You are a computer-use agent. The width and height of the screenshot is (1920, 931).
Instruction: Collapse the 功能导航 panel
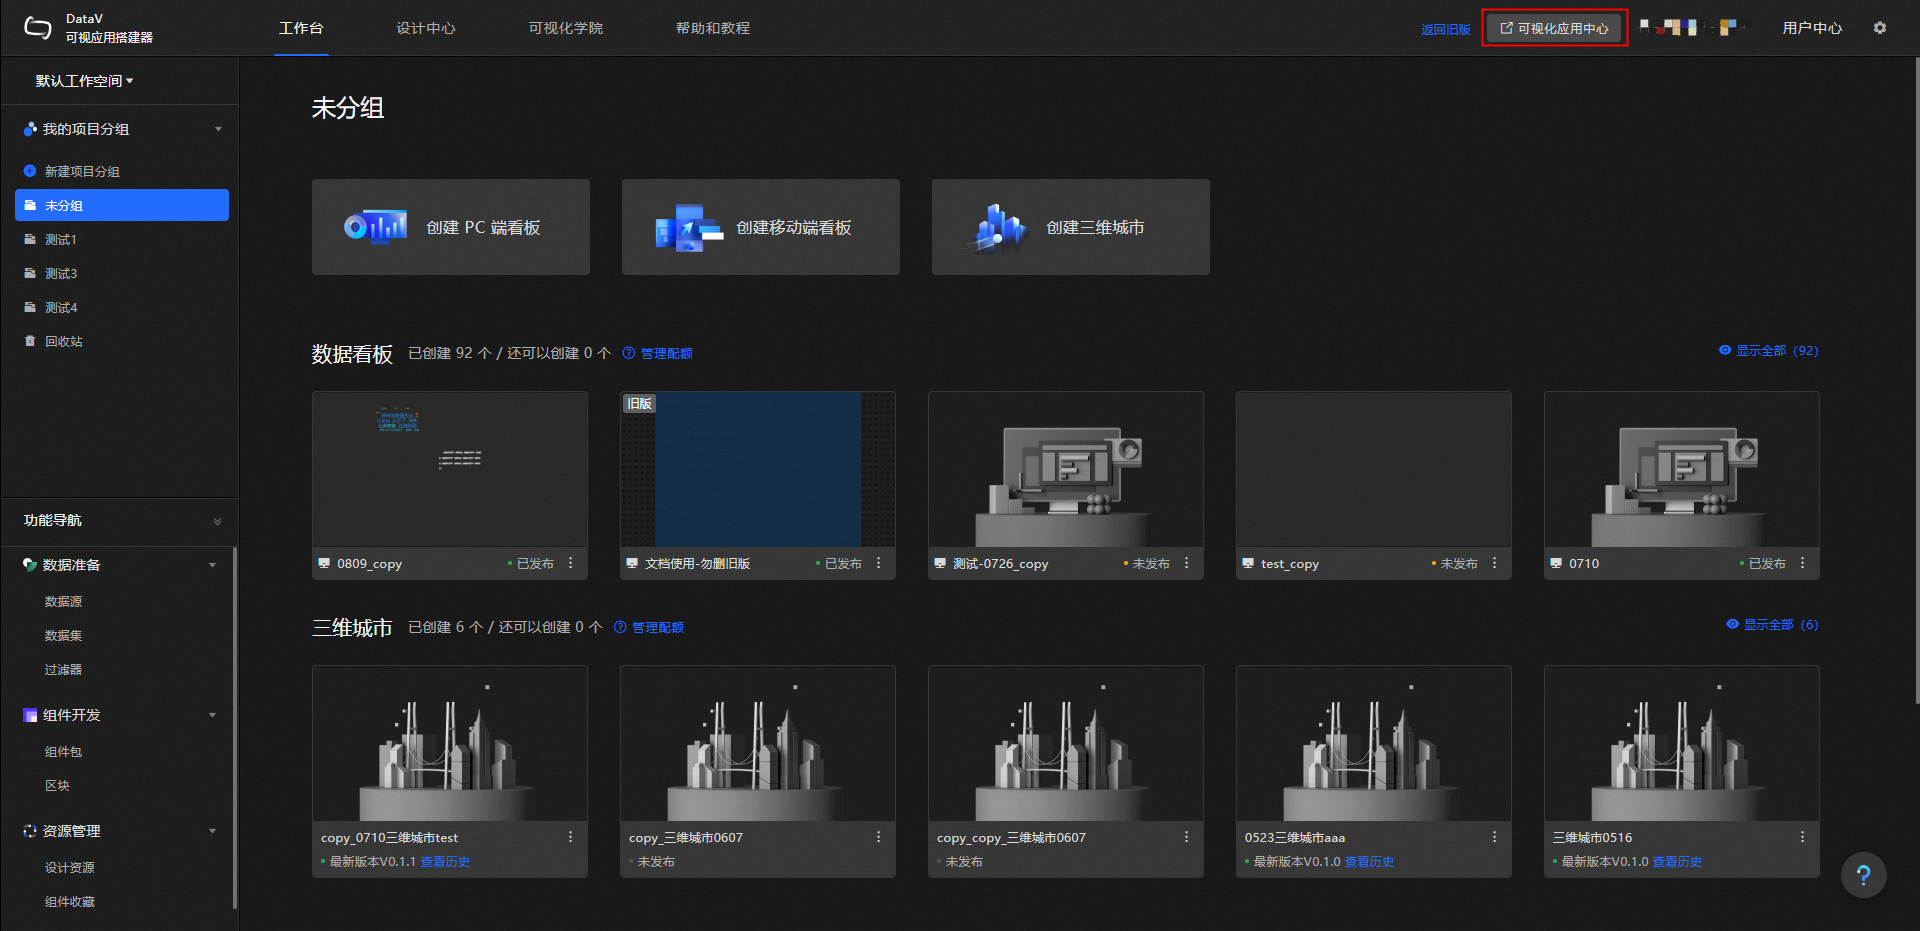pyautogui.click(x=217, y=521)
